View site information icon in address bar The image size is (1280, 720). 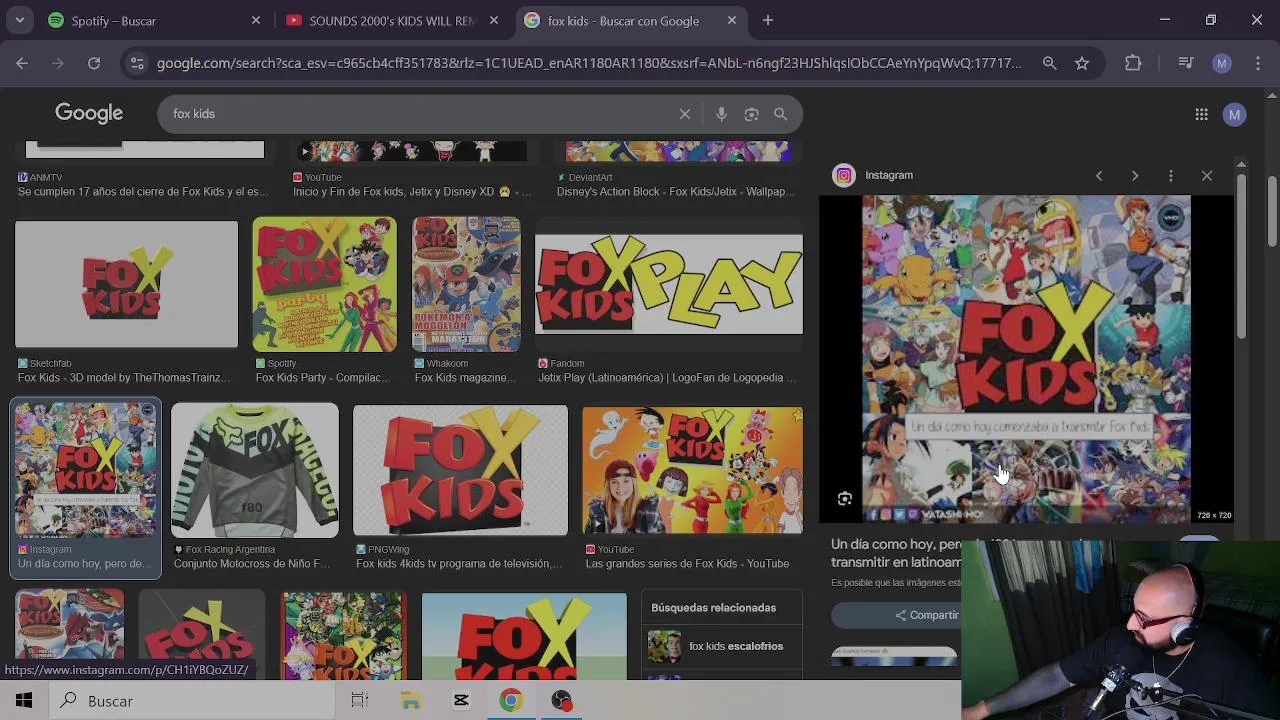pyautogui.click(x=138, y=63)
